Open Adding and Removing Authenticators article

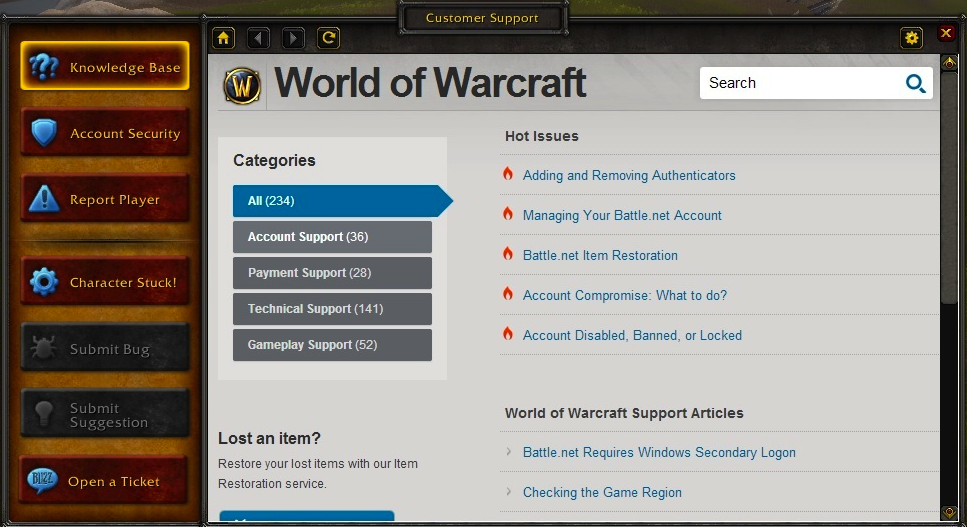(629, 176)
